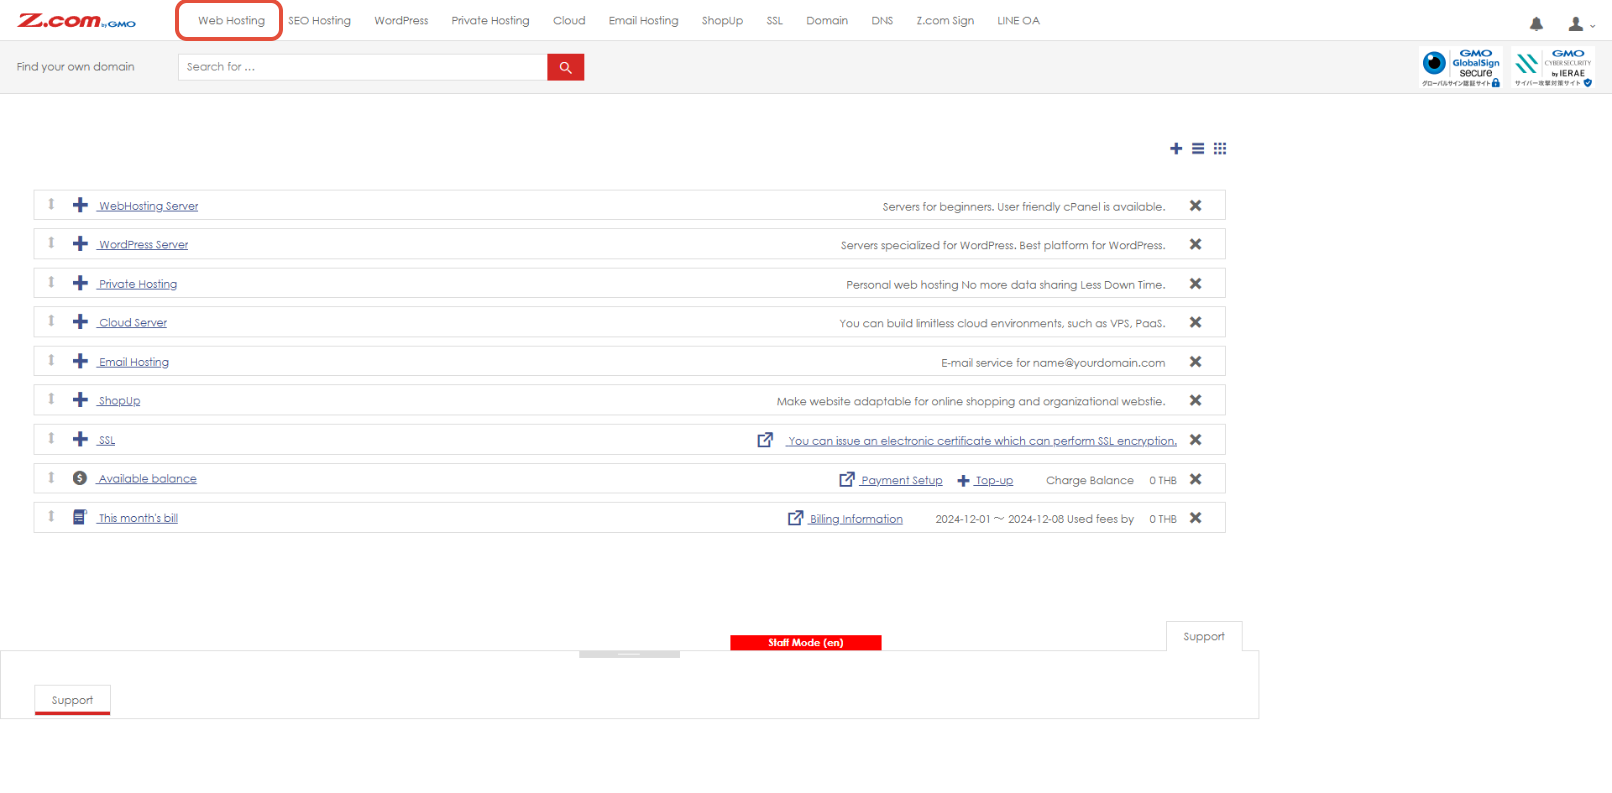This screenshot has height=793, width=1612.
Task: Grab WordPress Server reorder handle
Action: (51, 243)
